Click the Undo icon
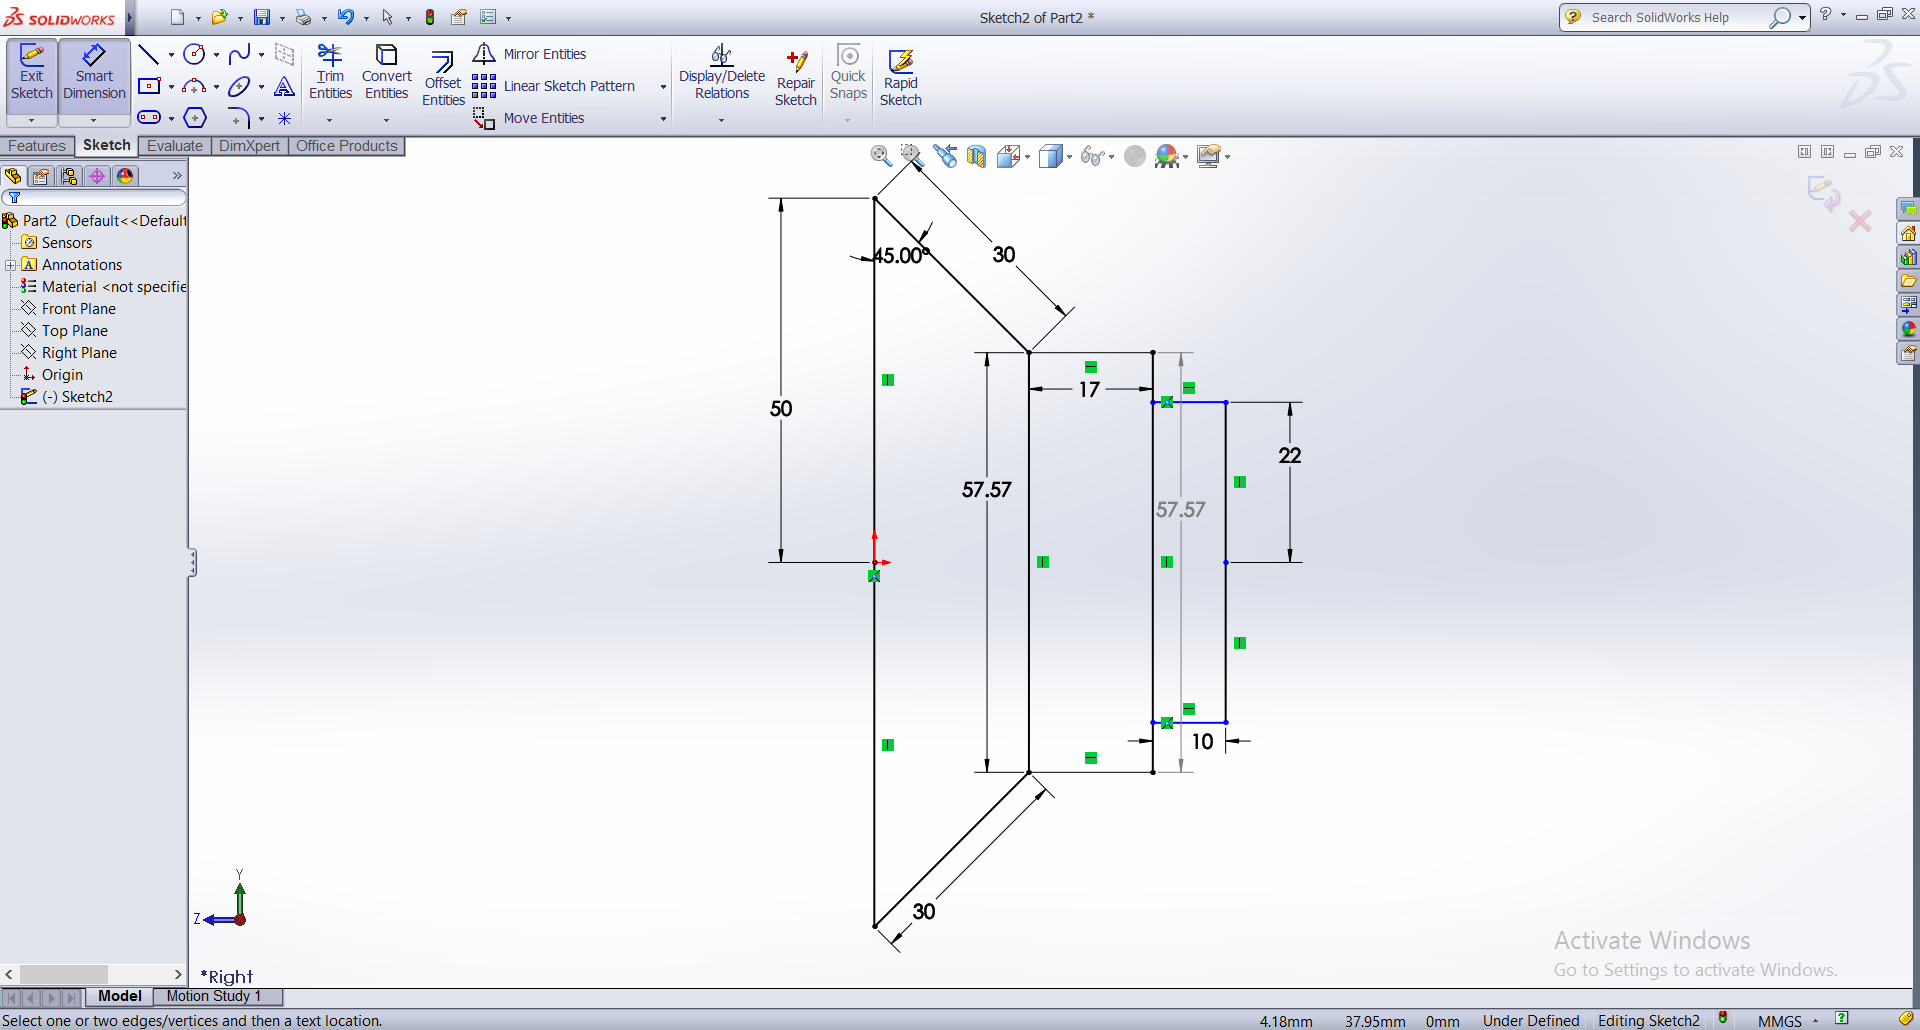 346,17
